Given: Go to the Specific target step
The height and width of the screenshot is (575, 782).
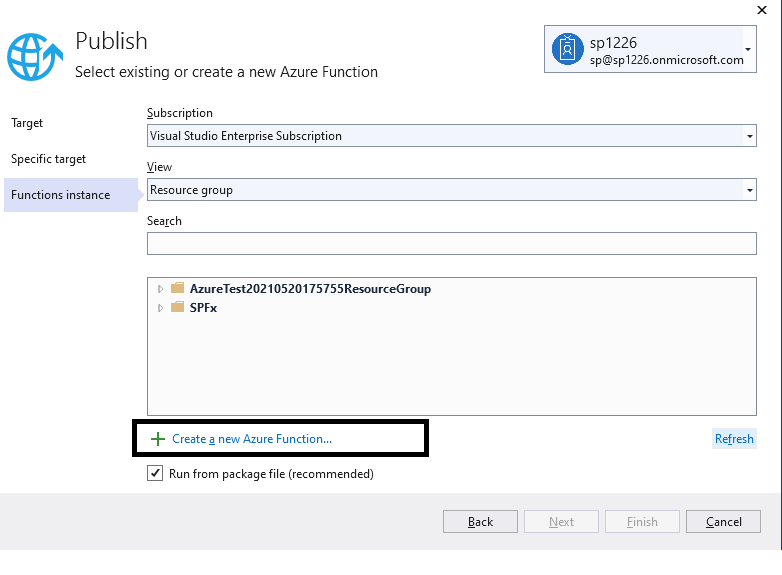Looking at the screenshot, I should tap(48, 159).
